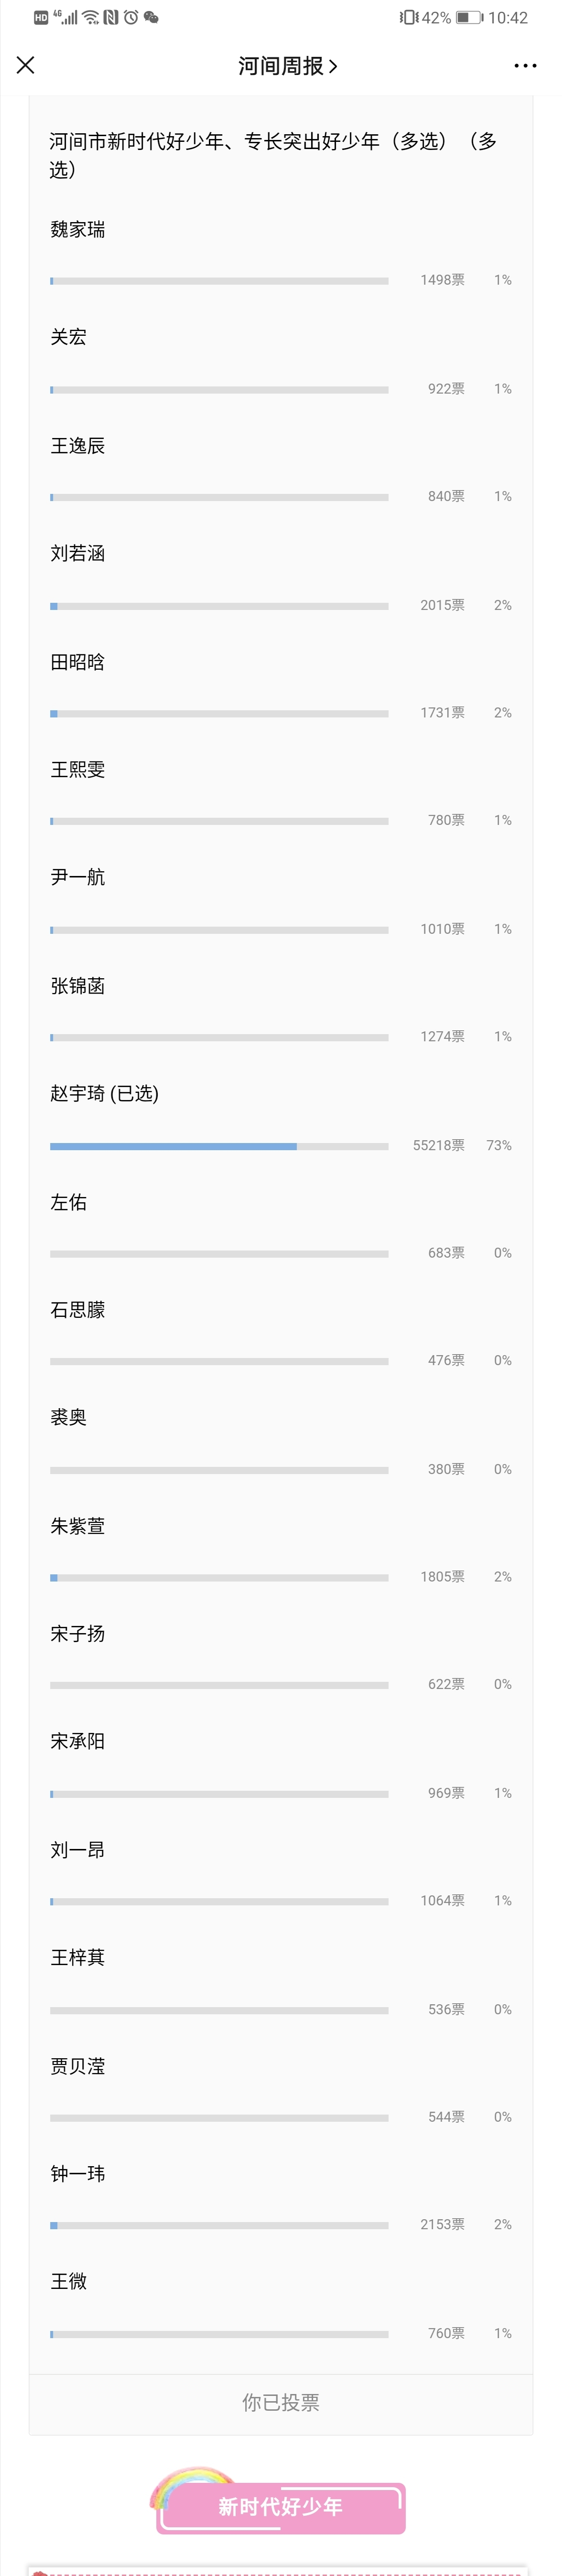The height and width of the screenshot is (2576, 562).
Task: Open the more options (···) menu
Action: [525, 65]
